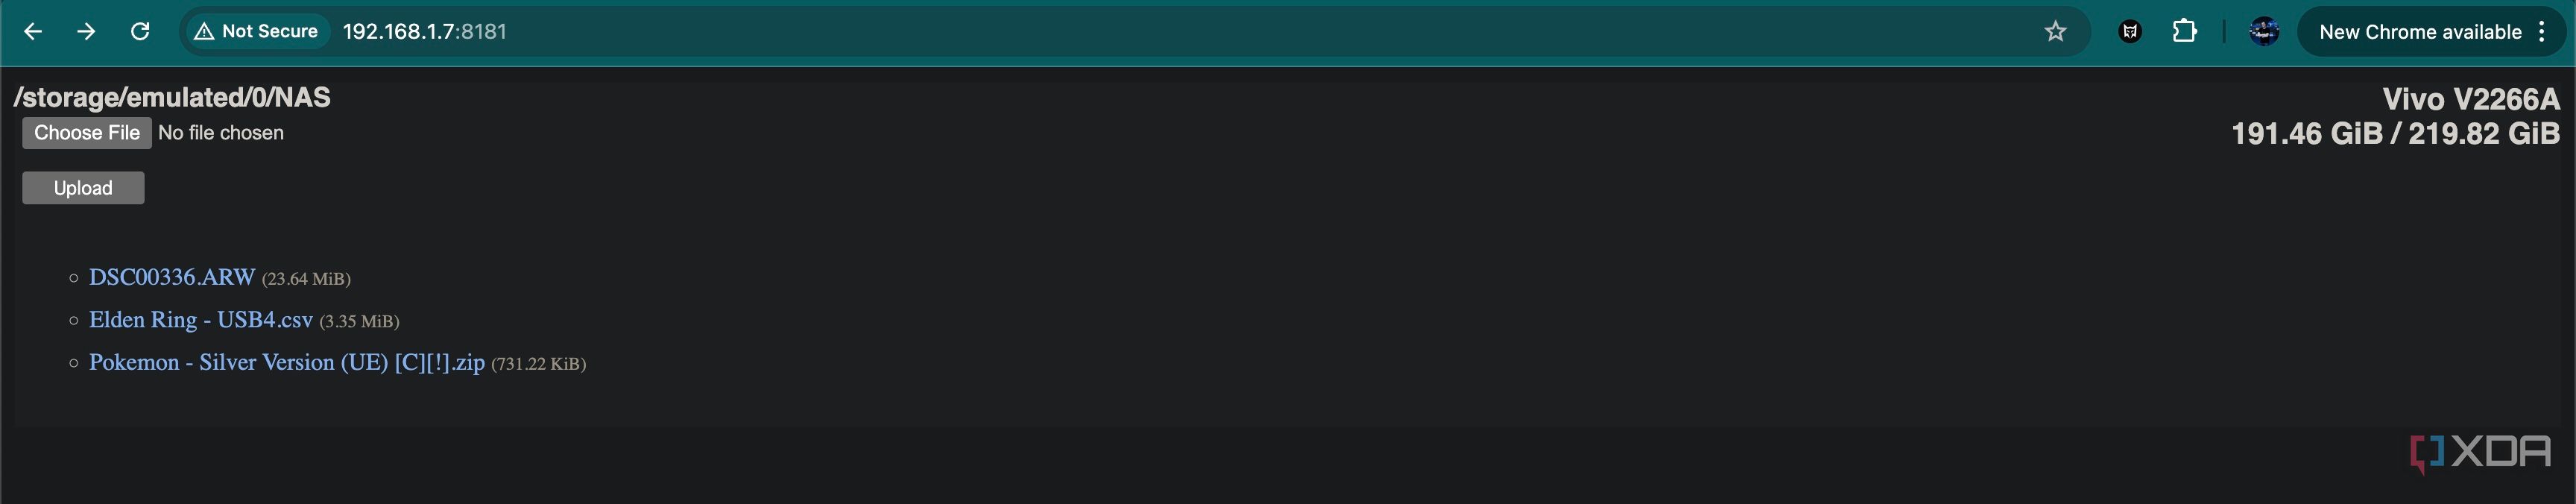Open Chrome three-dot menu
Screen dimensions: 2576x504
2541,32
